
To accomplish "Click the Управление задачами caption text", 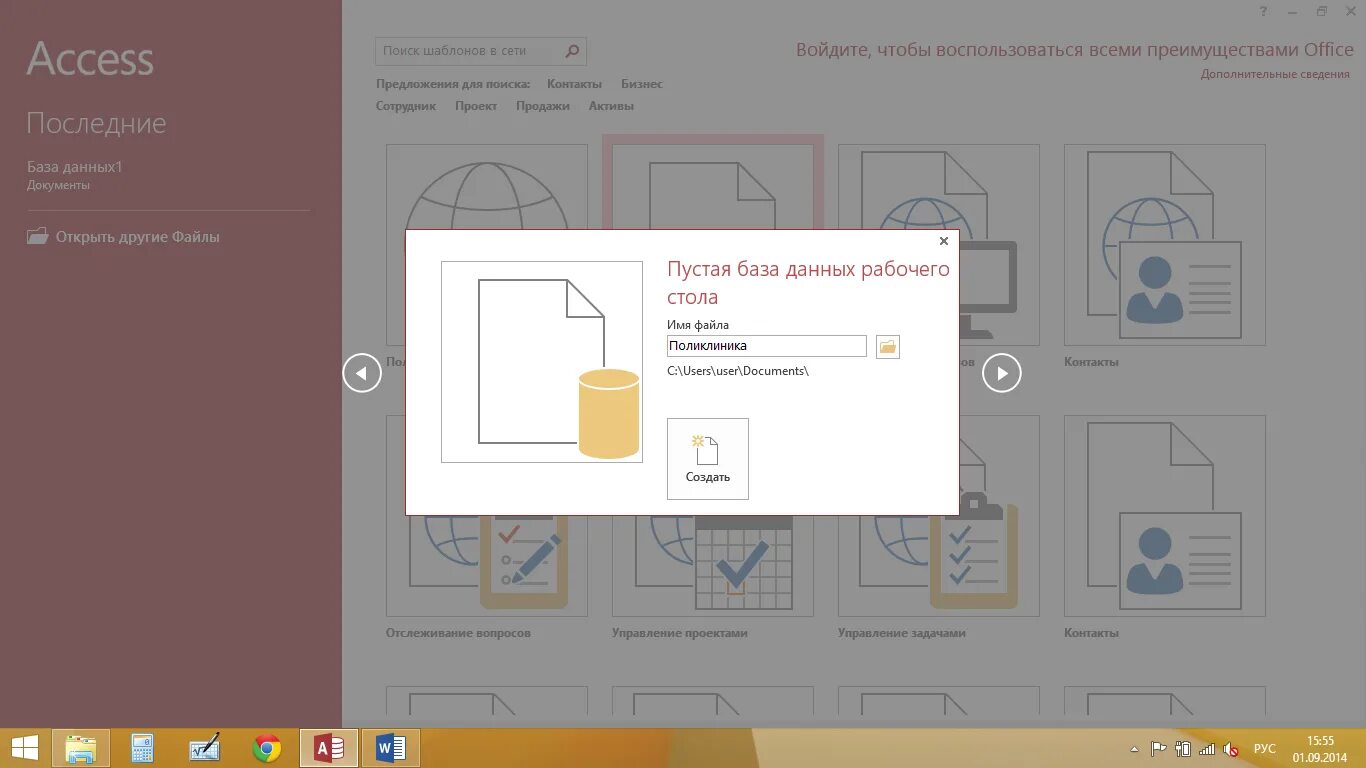I will pyautogui.click(x=902, y=633).
